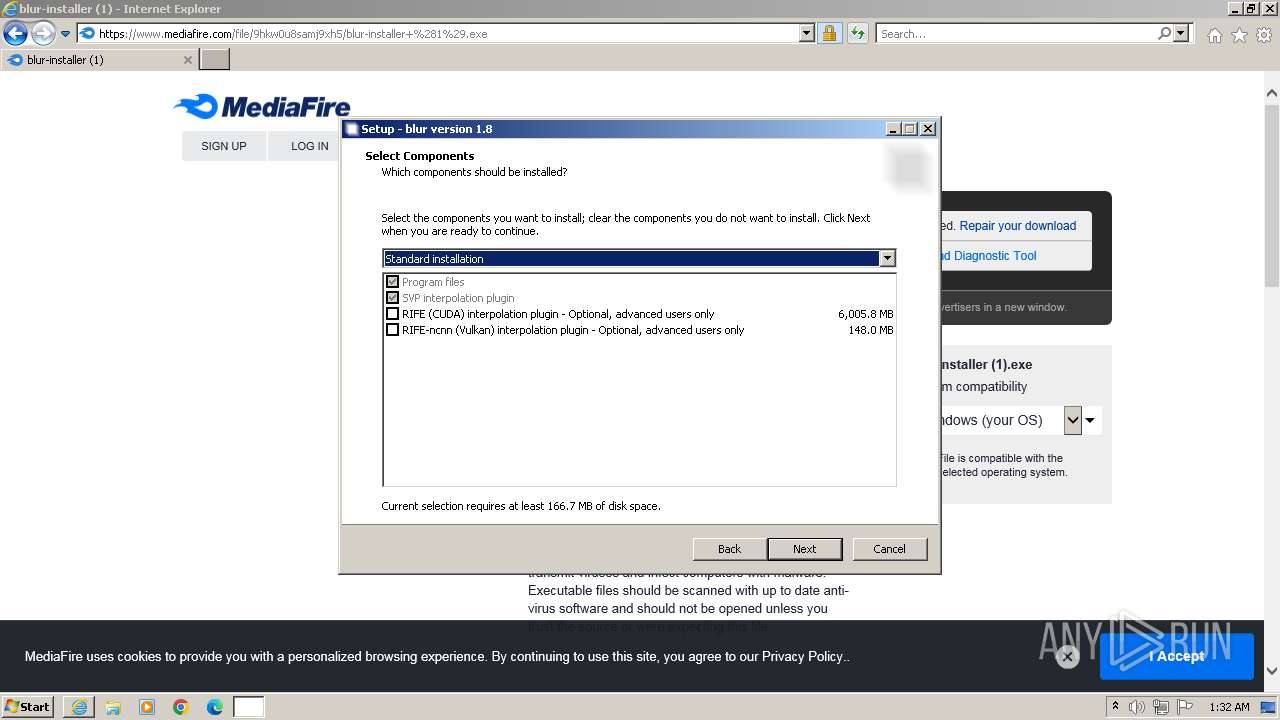Click the blank taskbar item button

coord(249,707)
